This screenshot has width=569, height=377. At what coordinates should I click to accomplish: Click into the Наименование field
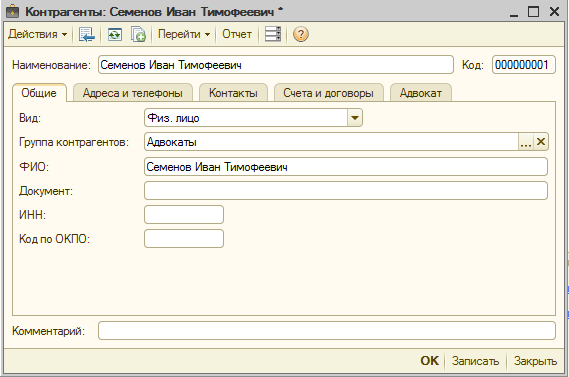[276, 65]
